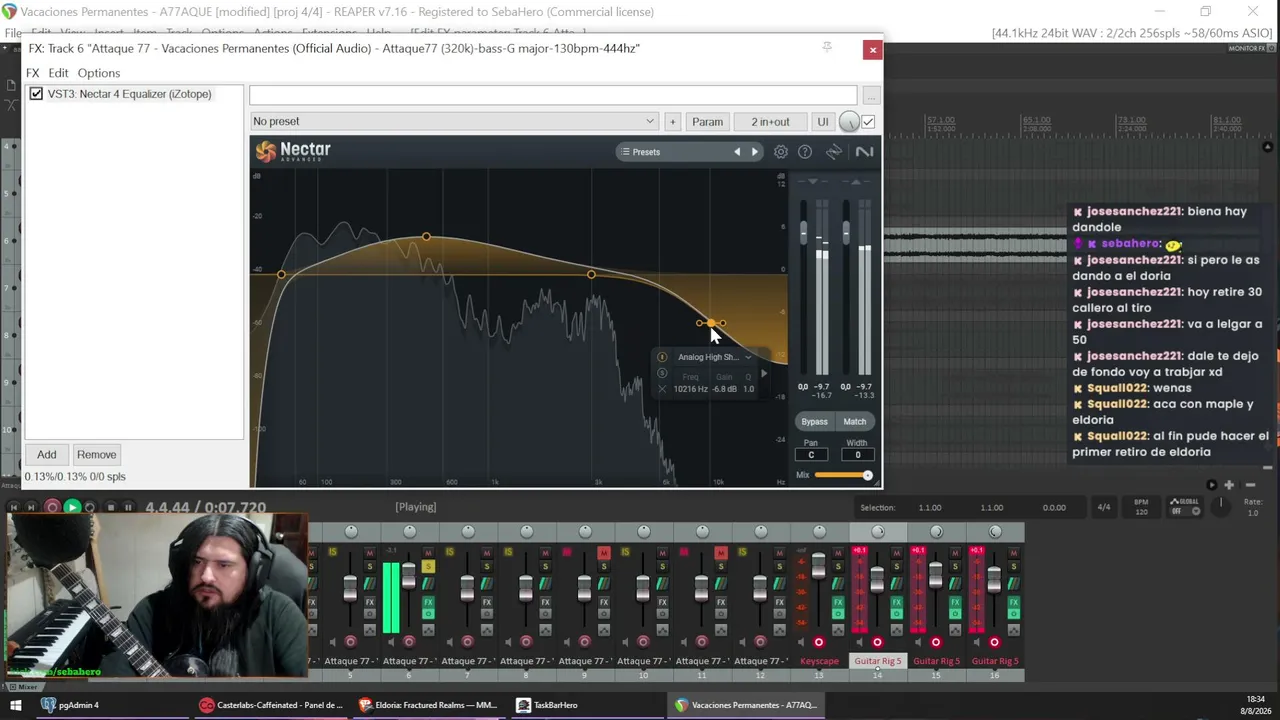Click the Pan value field
Image resolution: width=1280 pixels, height=720 pixels.
(x=811, y=455)
